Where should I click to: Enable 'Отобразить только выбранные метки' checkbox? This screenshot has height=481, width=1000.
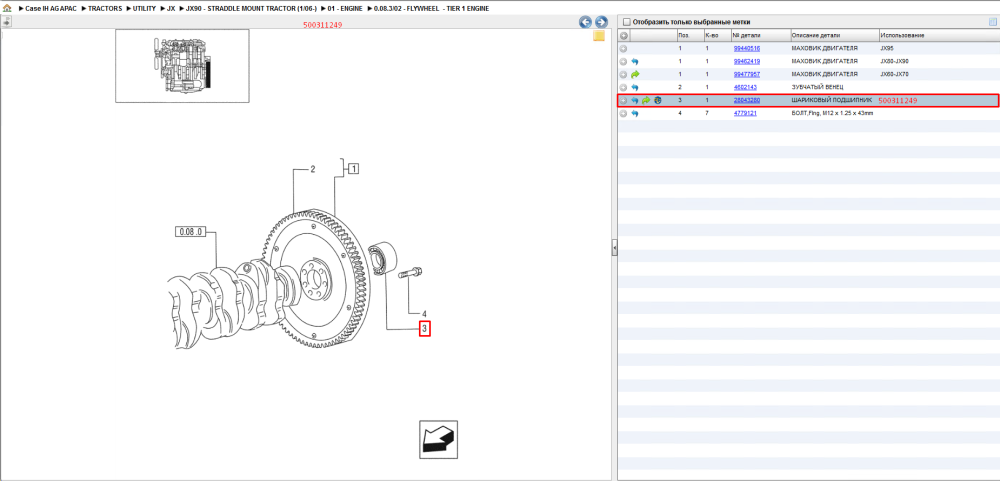(x=626, y=22)
